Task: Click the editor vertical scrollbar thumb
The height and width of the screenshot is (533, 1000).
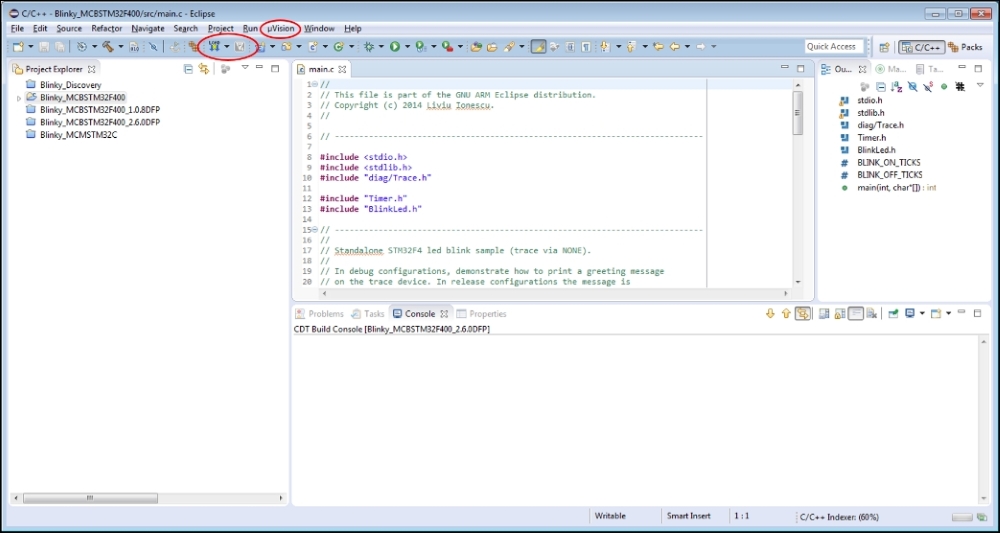Action: point(797,112)
